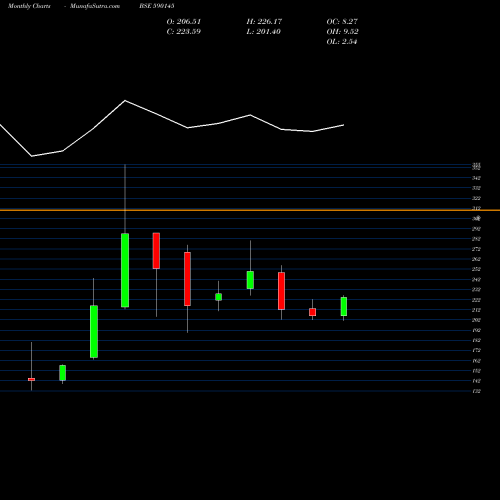Click the MunafaSutra.com site label
This screenshot has height=500, width=500.
[95, 6]
